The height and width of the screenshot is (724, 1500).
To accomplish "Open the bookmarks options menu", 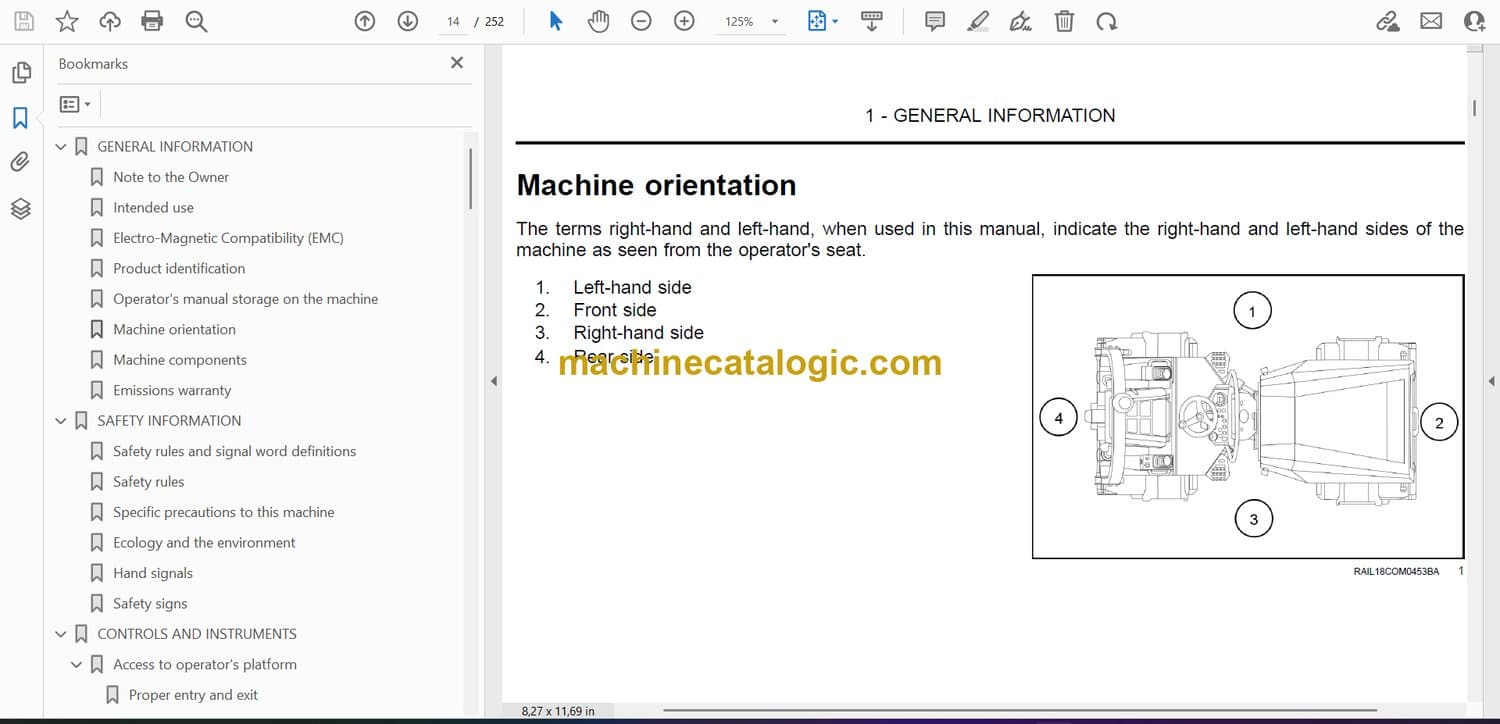I will pyautogui.click(x=75, y=104).
